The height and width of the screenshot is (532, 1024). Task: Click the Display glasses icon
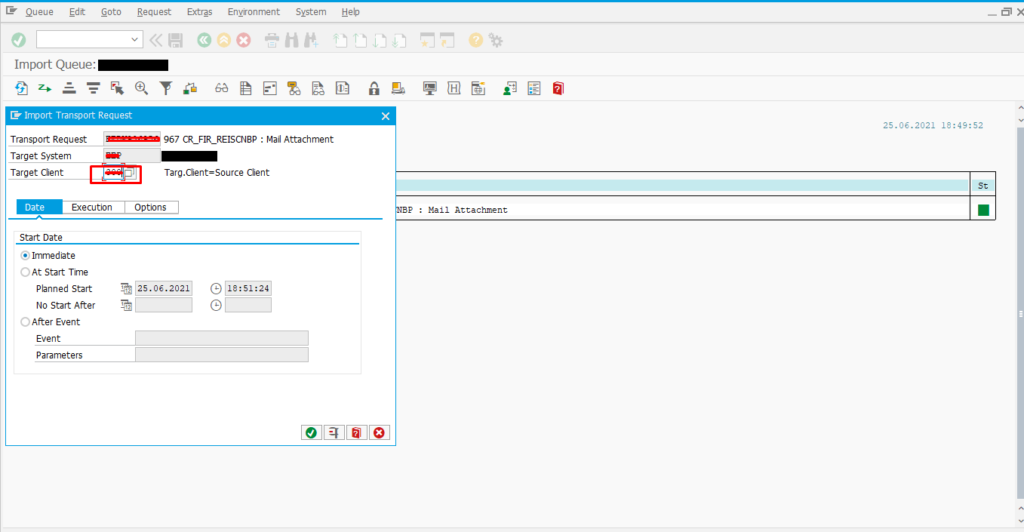tap(221, 88)
